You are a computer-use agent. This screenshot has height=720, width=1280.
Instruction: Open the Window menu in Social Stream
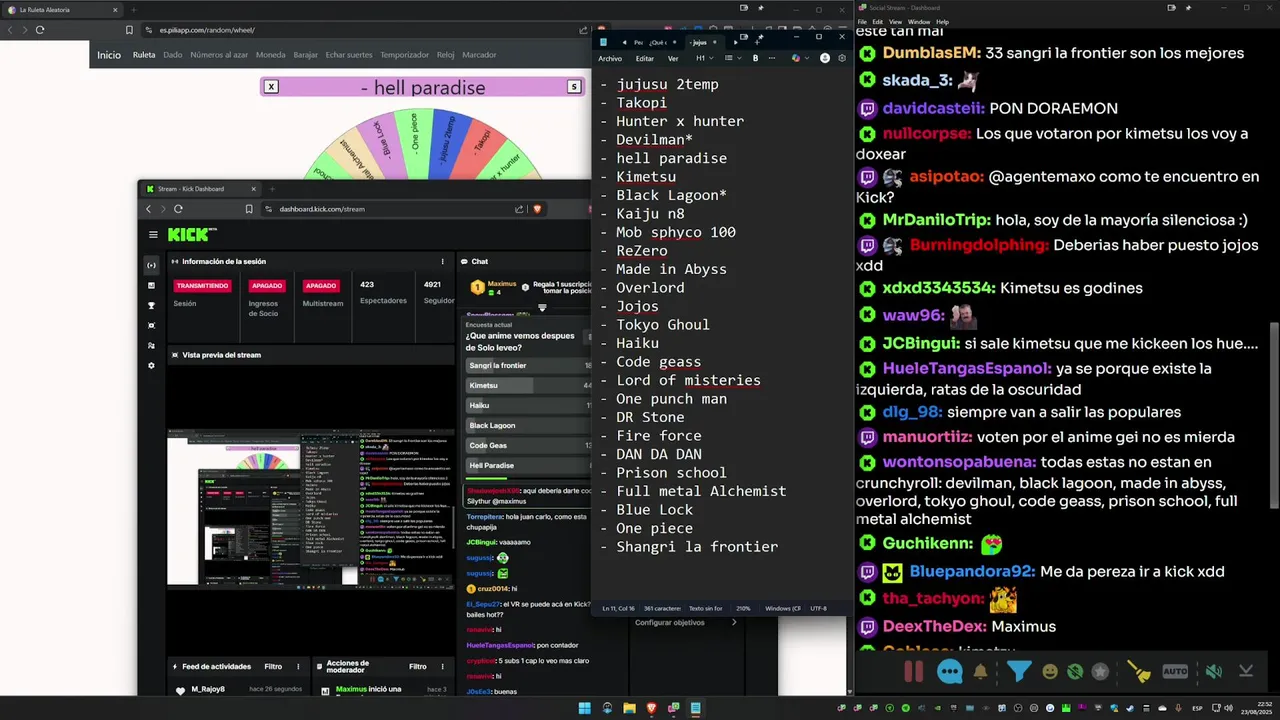(x=918, y=21)
